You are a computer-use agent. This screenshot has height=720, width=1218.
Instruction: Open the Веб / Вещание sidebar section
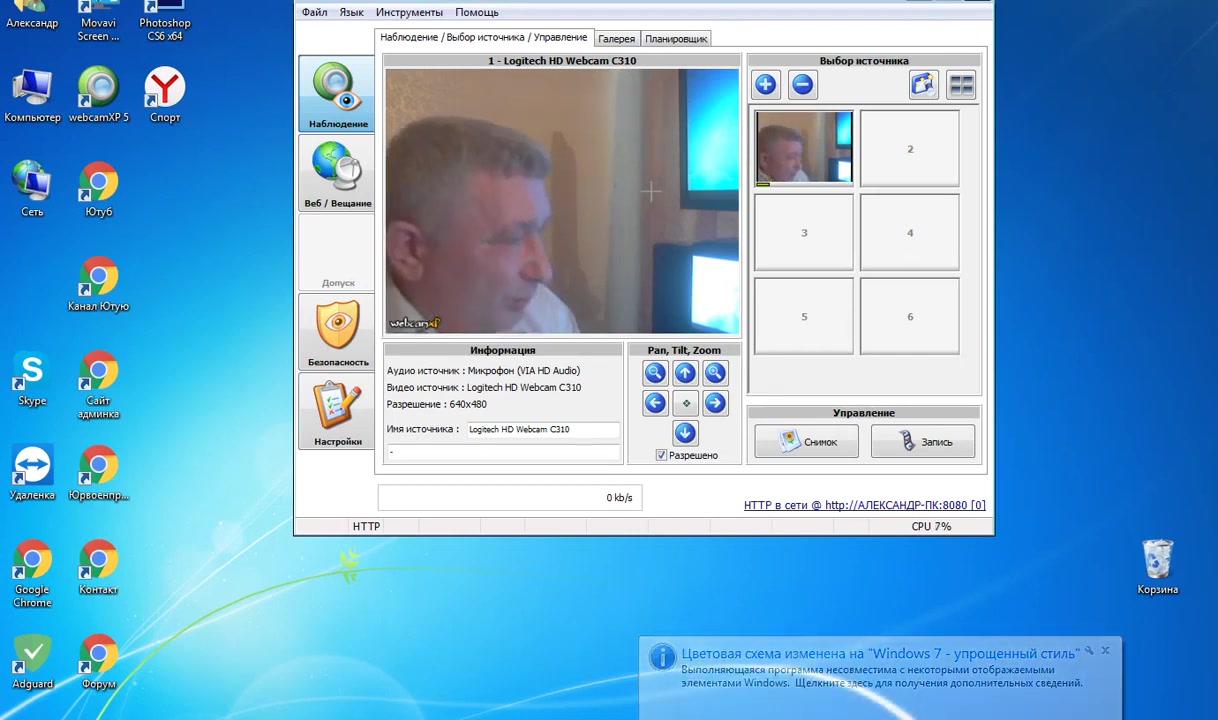[x=337, y=174]
